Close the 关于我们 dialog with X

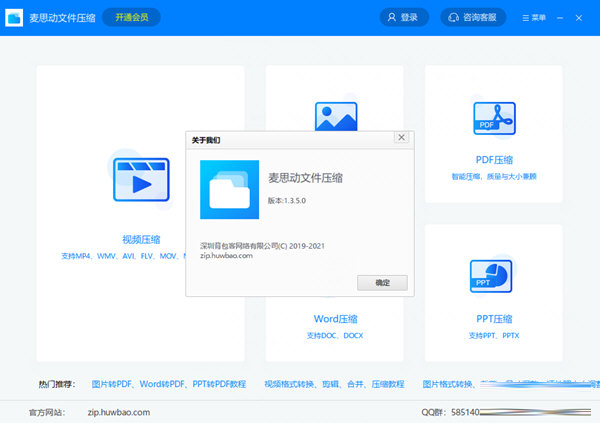pyautogui.click(x=401, y=137)
